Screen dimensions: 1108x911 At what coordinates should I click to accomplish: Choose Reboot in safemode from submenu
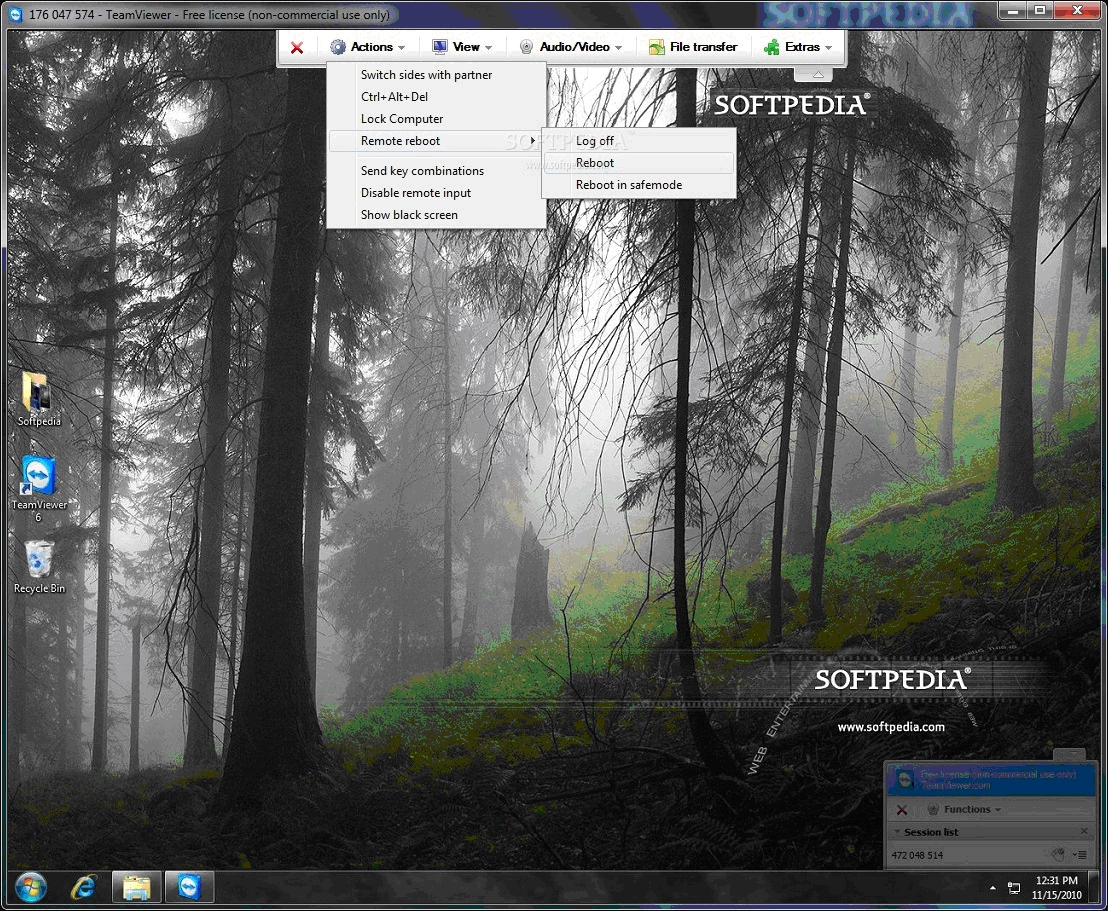pos(628,185)
